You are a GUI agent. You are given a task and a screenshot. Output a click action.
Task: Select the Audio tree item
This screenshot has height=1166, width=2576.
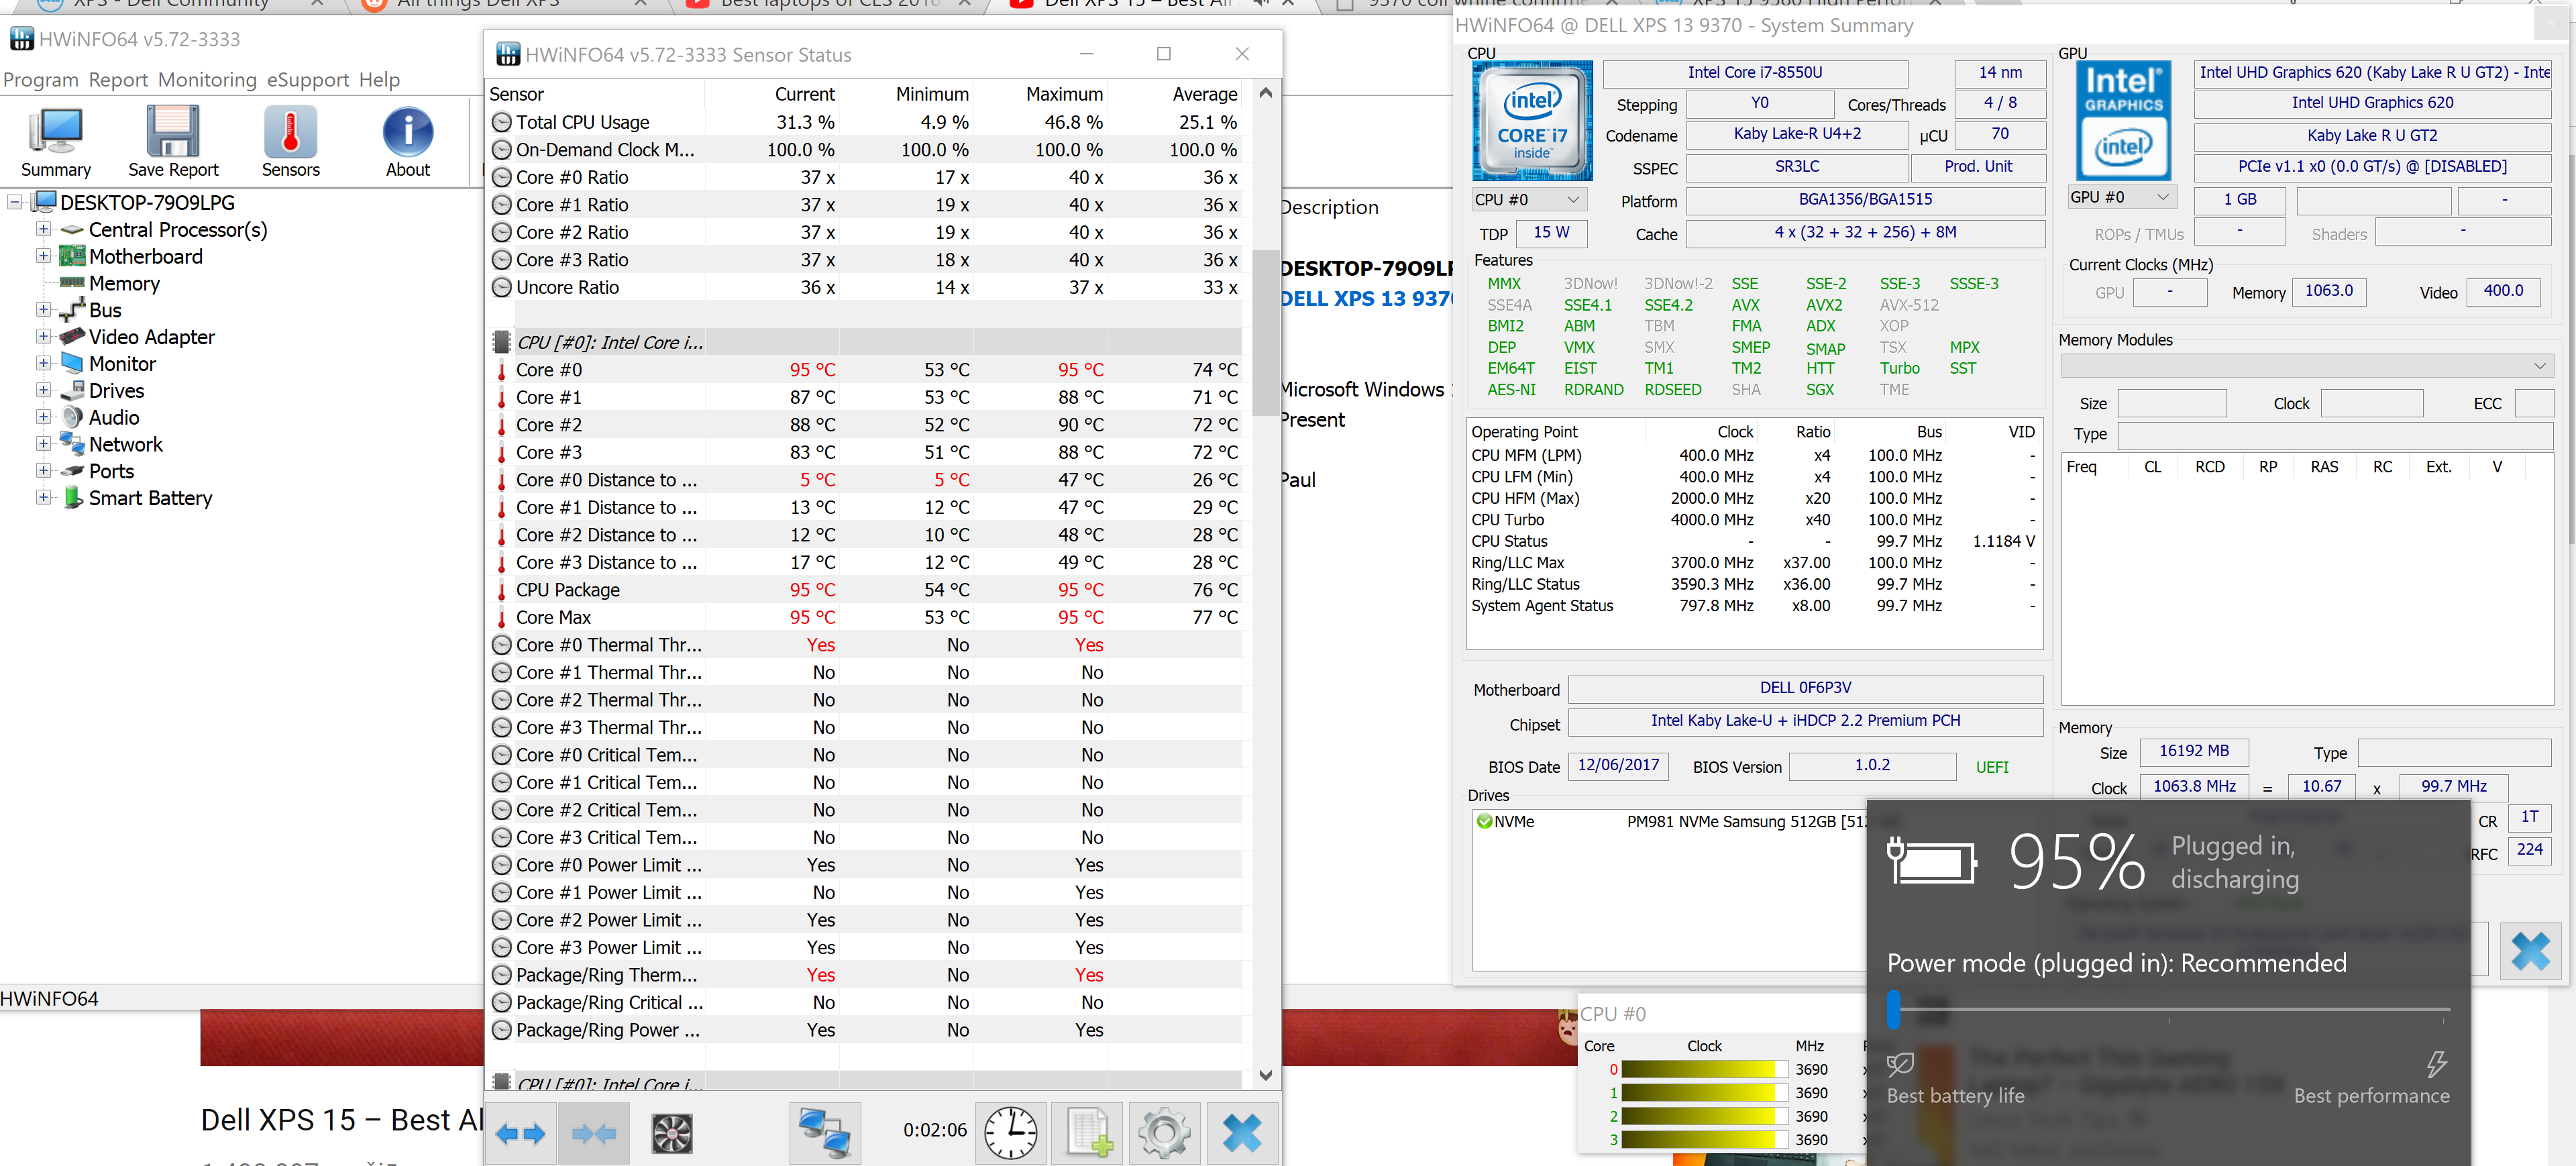click(114, 417)
